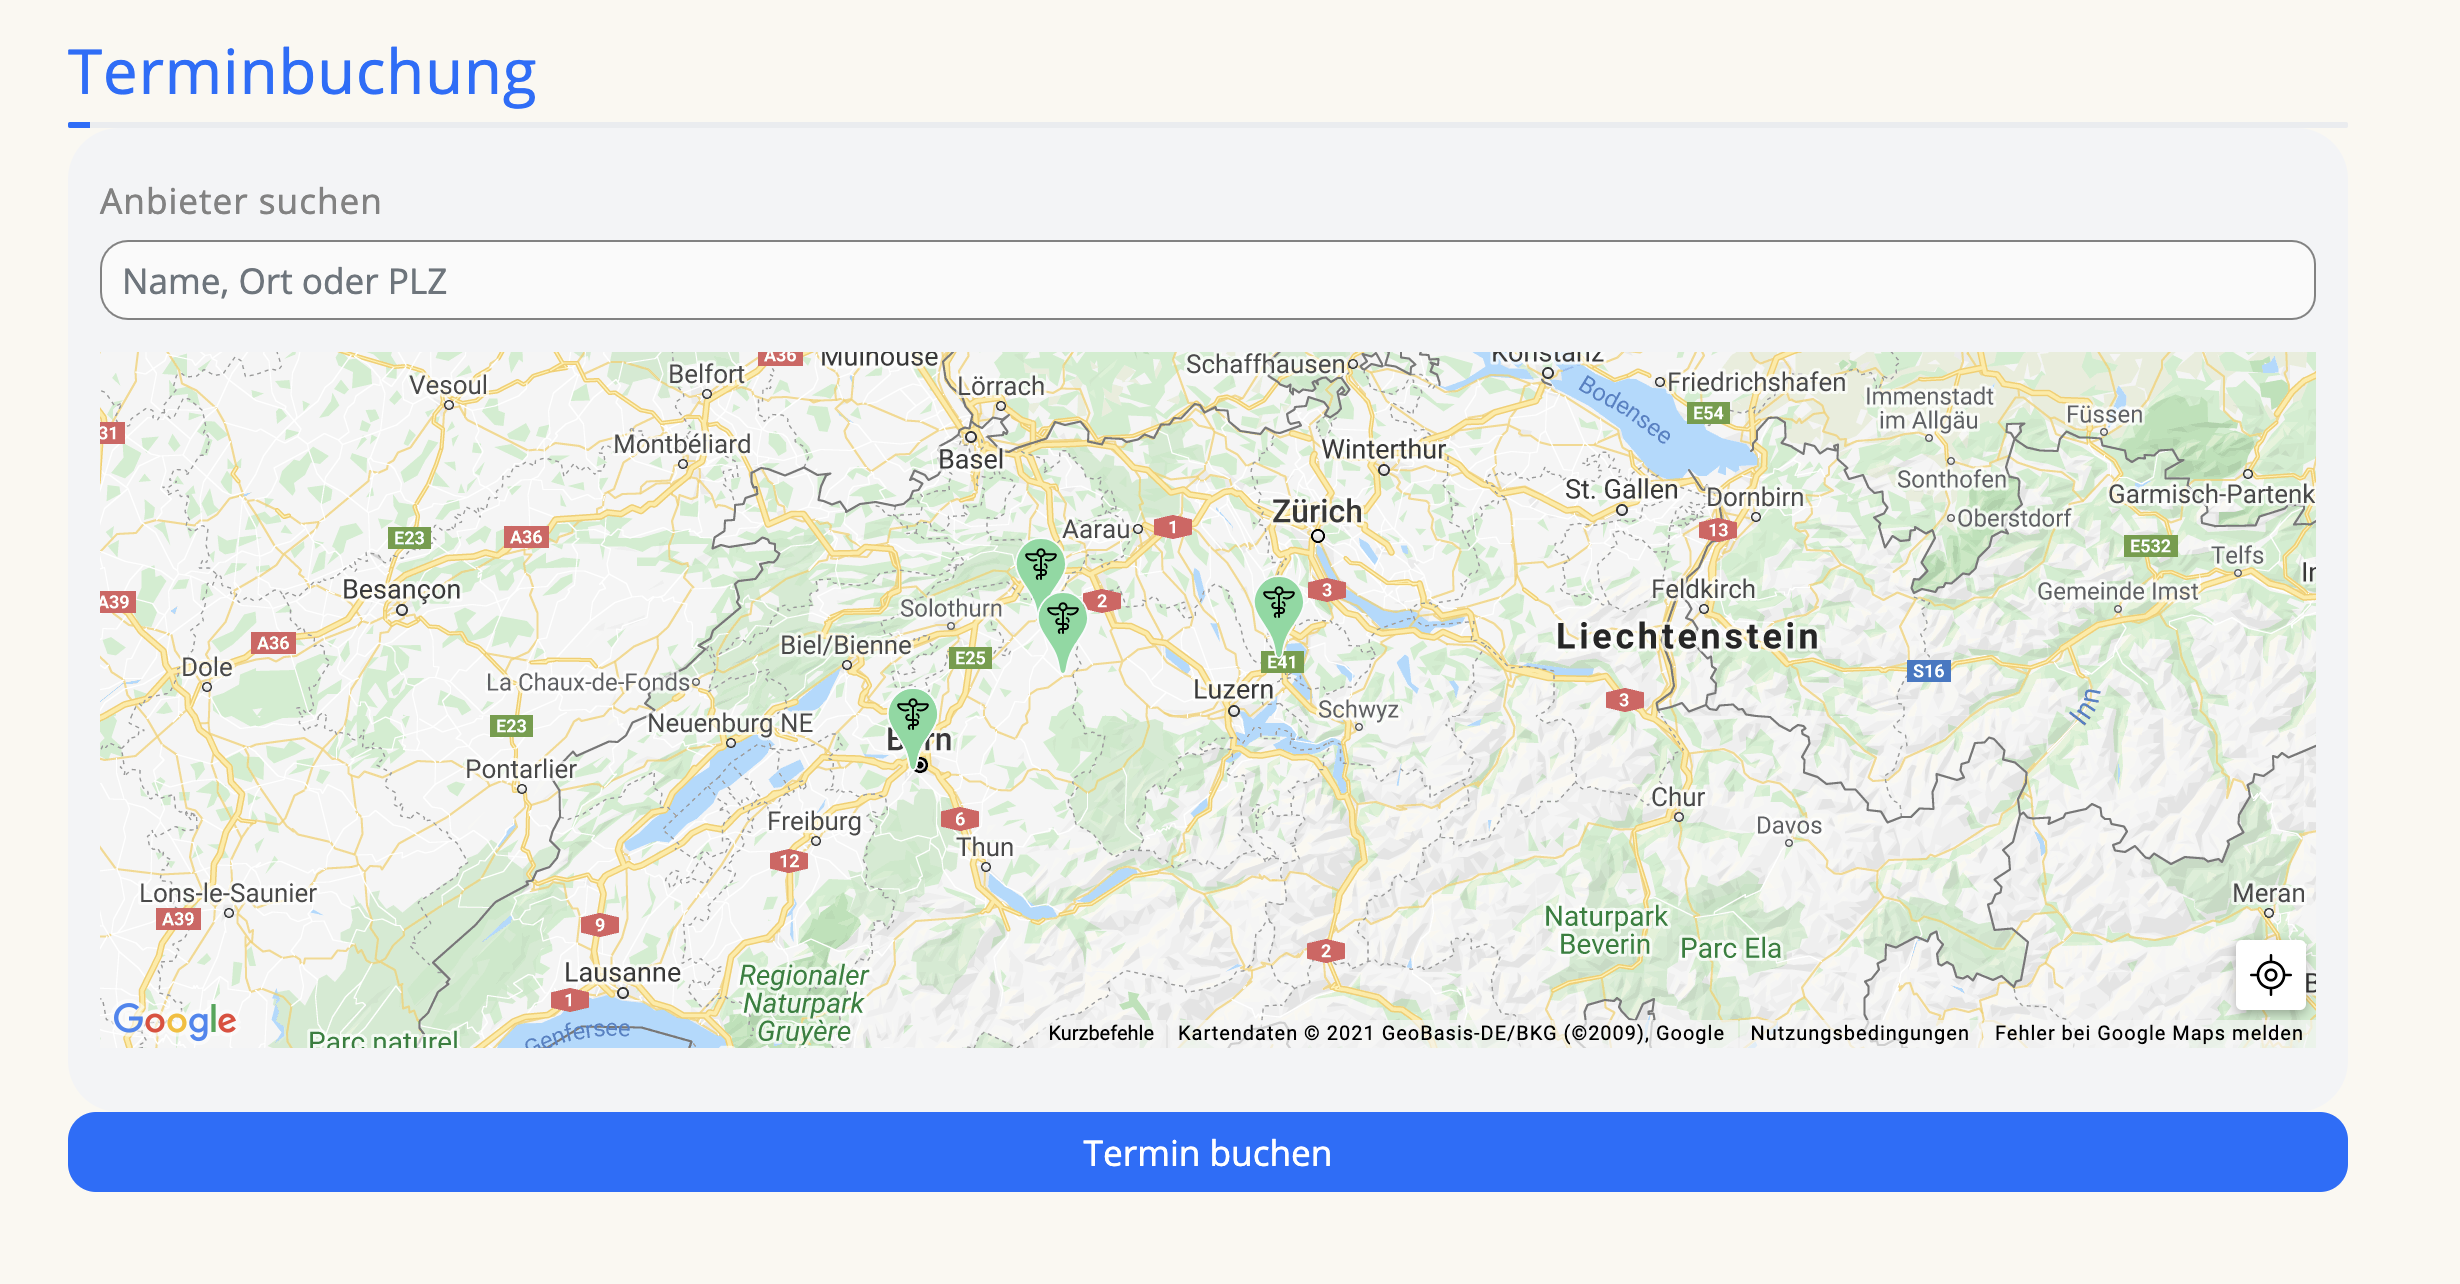Click the Lons-le-Saunier label
The height and width of the screenshot is (1284, 2460).
[x=228, y=893]
